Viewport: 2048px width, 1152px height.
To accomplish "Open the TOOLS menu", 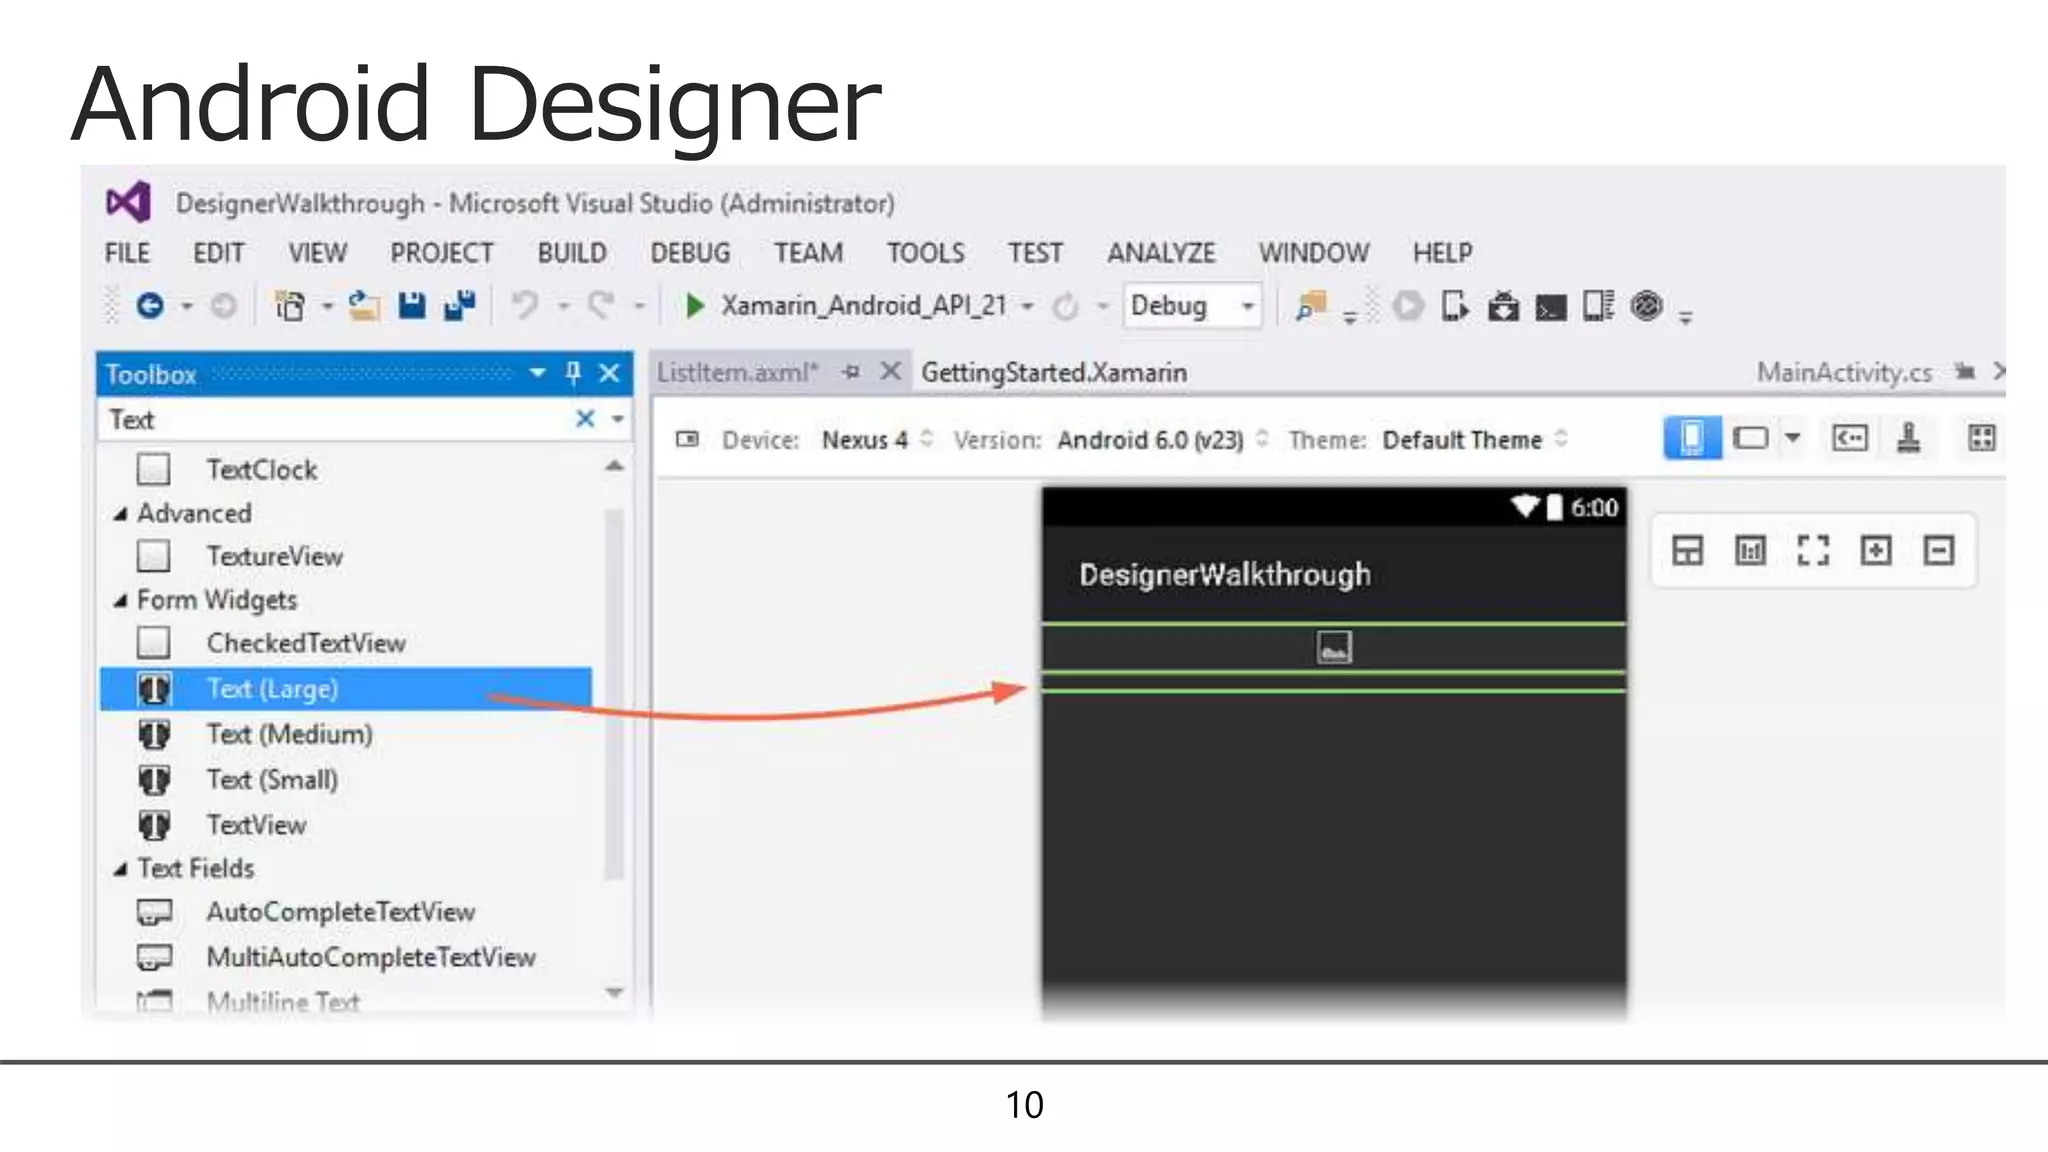I will coord(926,253).
